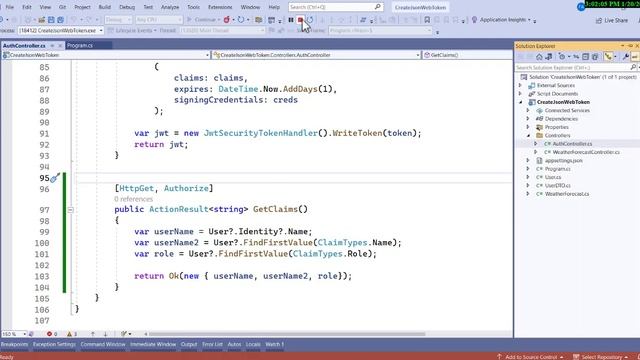Select Connected Services node

tap(567, 111)
